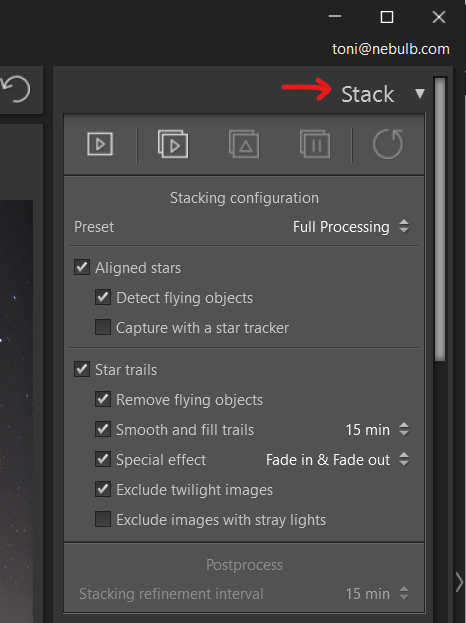The height and width of the screenshot is (623, 466).
Task: Click the toni@nebulb.com account label
Action: click(391, 49)
